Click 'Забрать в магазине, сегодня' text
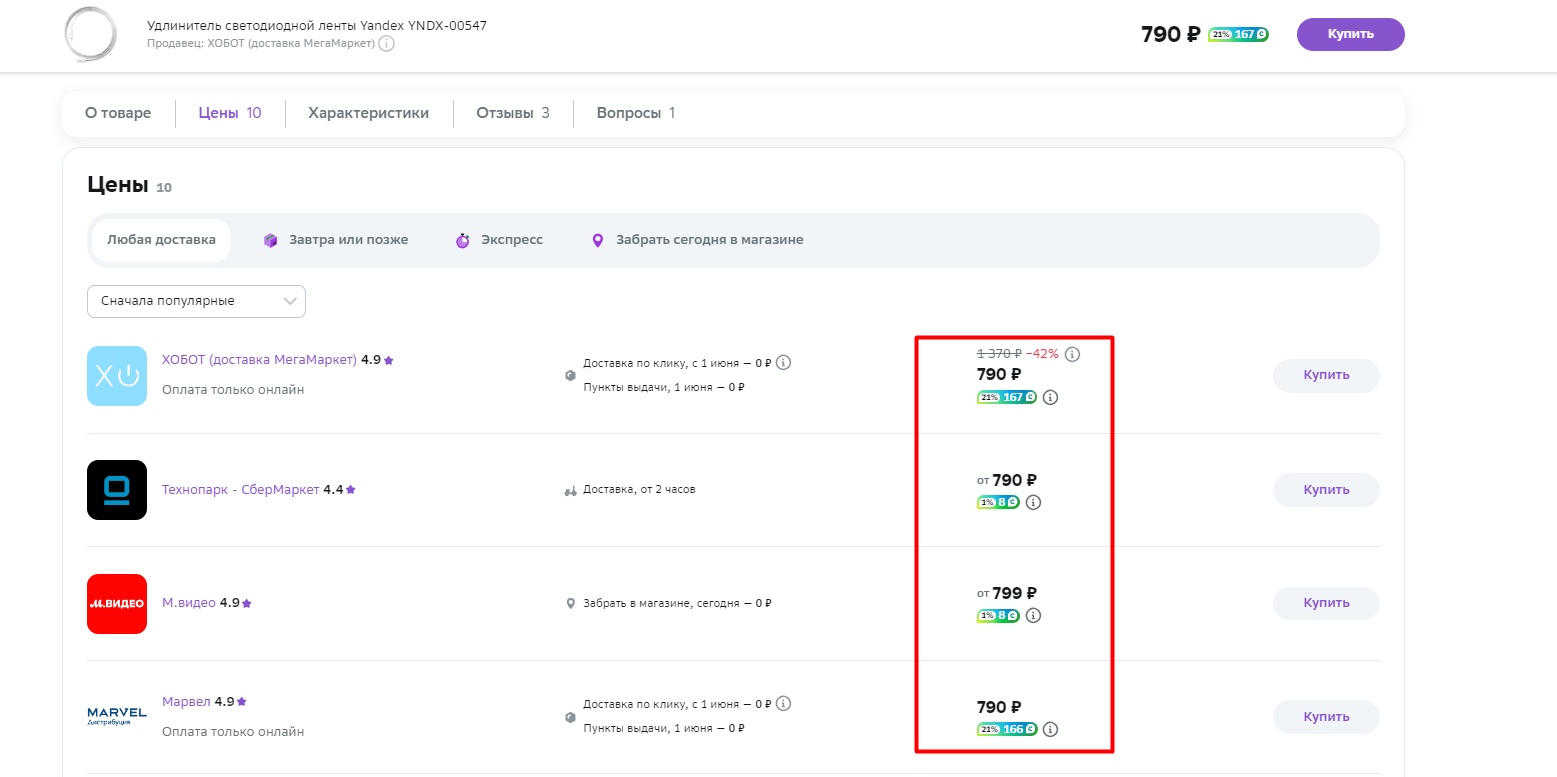This screenshot has height=777, width=1557. [x=661, y=603]
